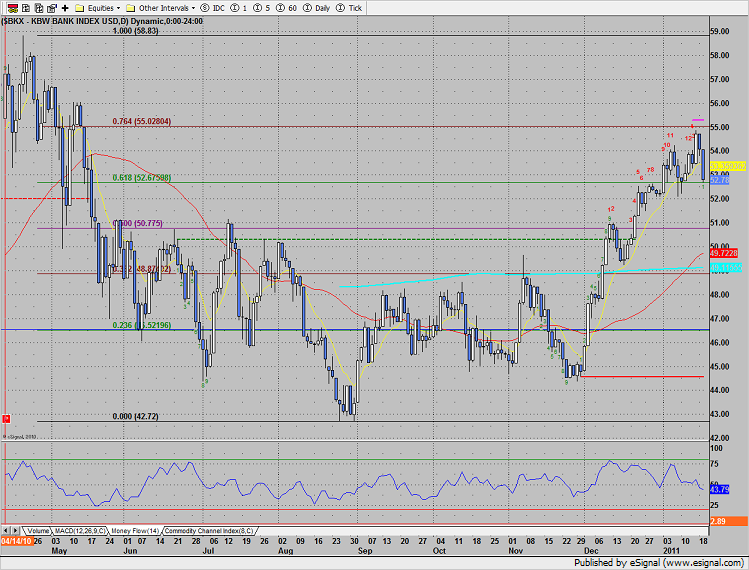
Task: Switch to the 5-minute interval
Action: pos(261,7)
